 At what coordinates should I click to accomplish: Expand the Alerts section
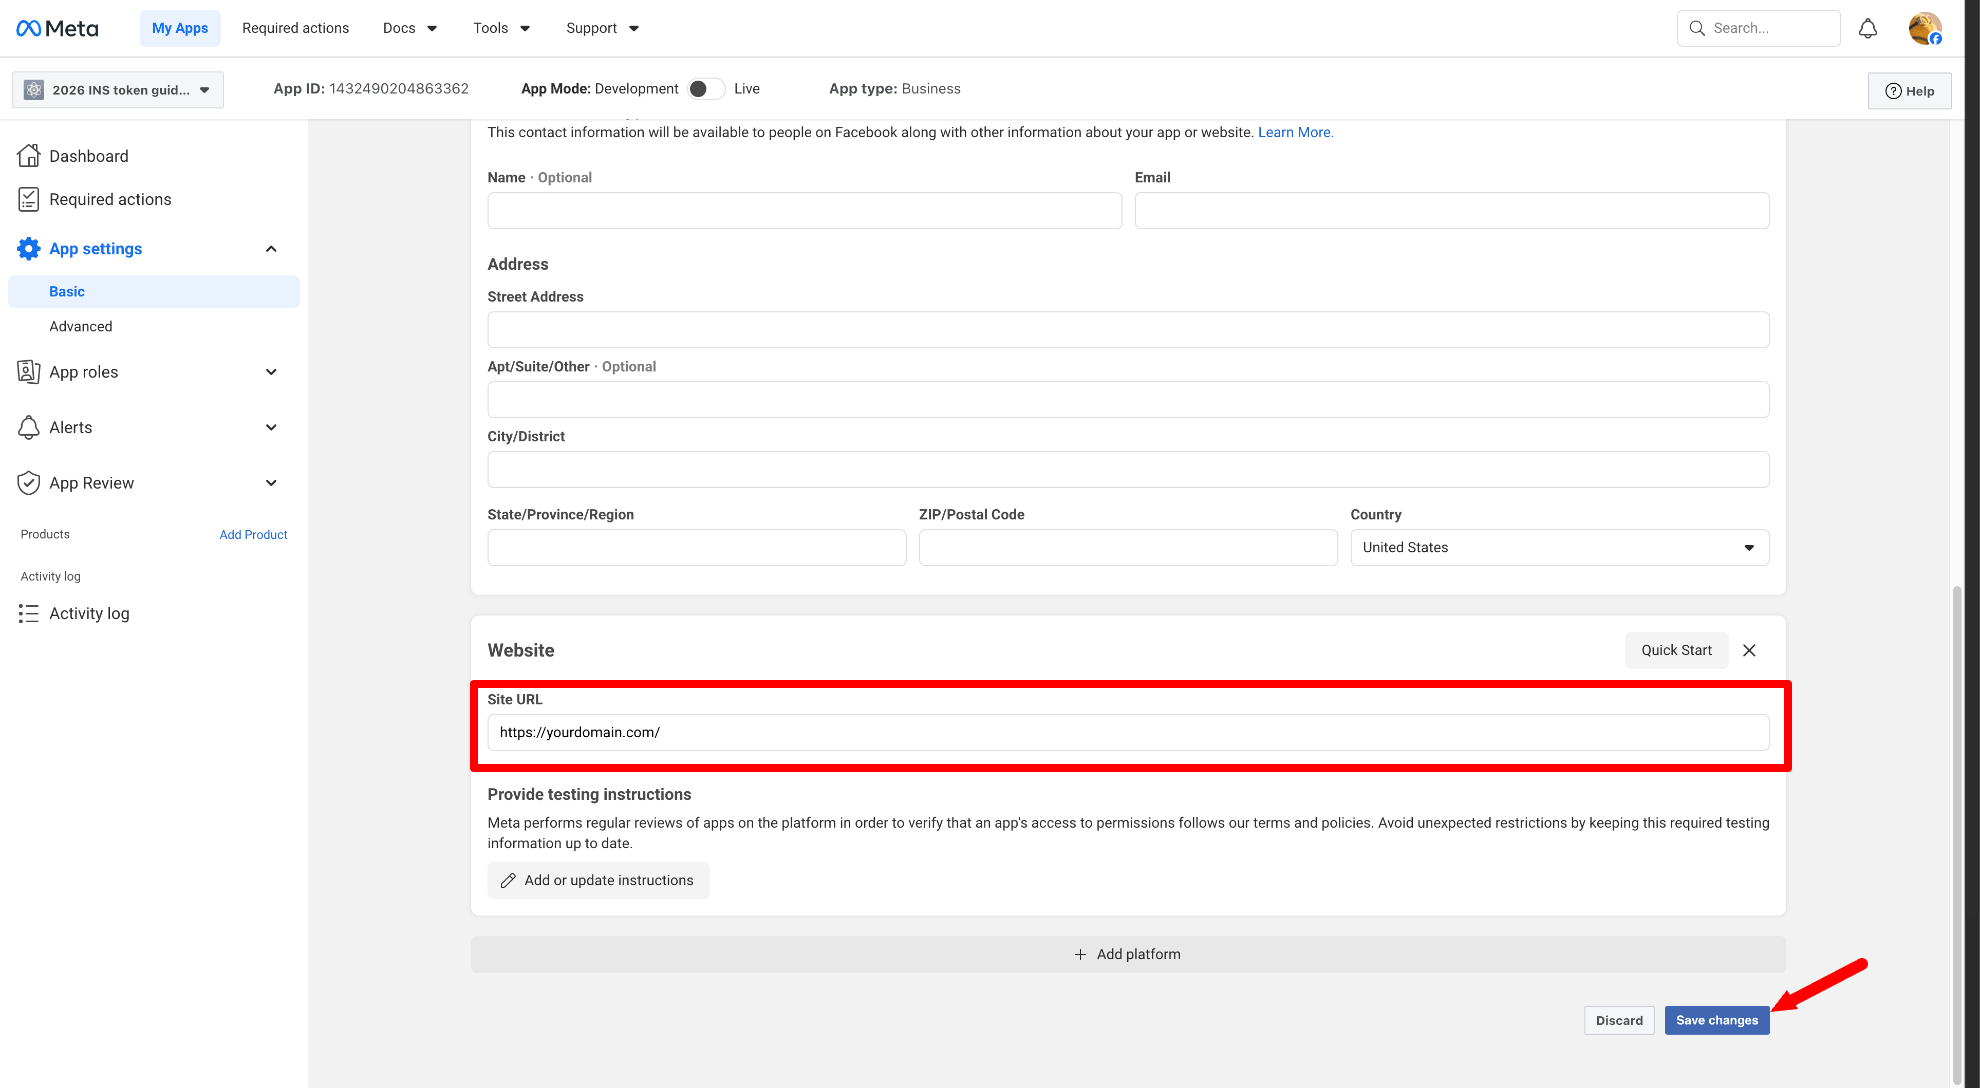pyautogui.click(x=271, y=427)
